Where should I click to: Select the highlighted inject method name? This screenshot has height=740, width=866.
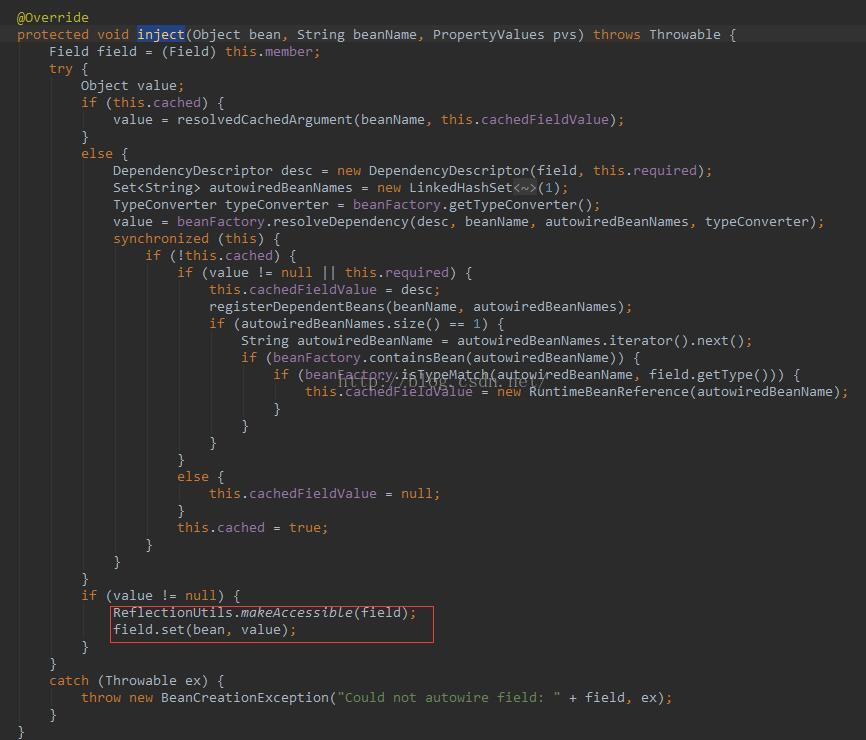[x=161, y=35]
